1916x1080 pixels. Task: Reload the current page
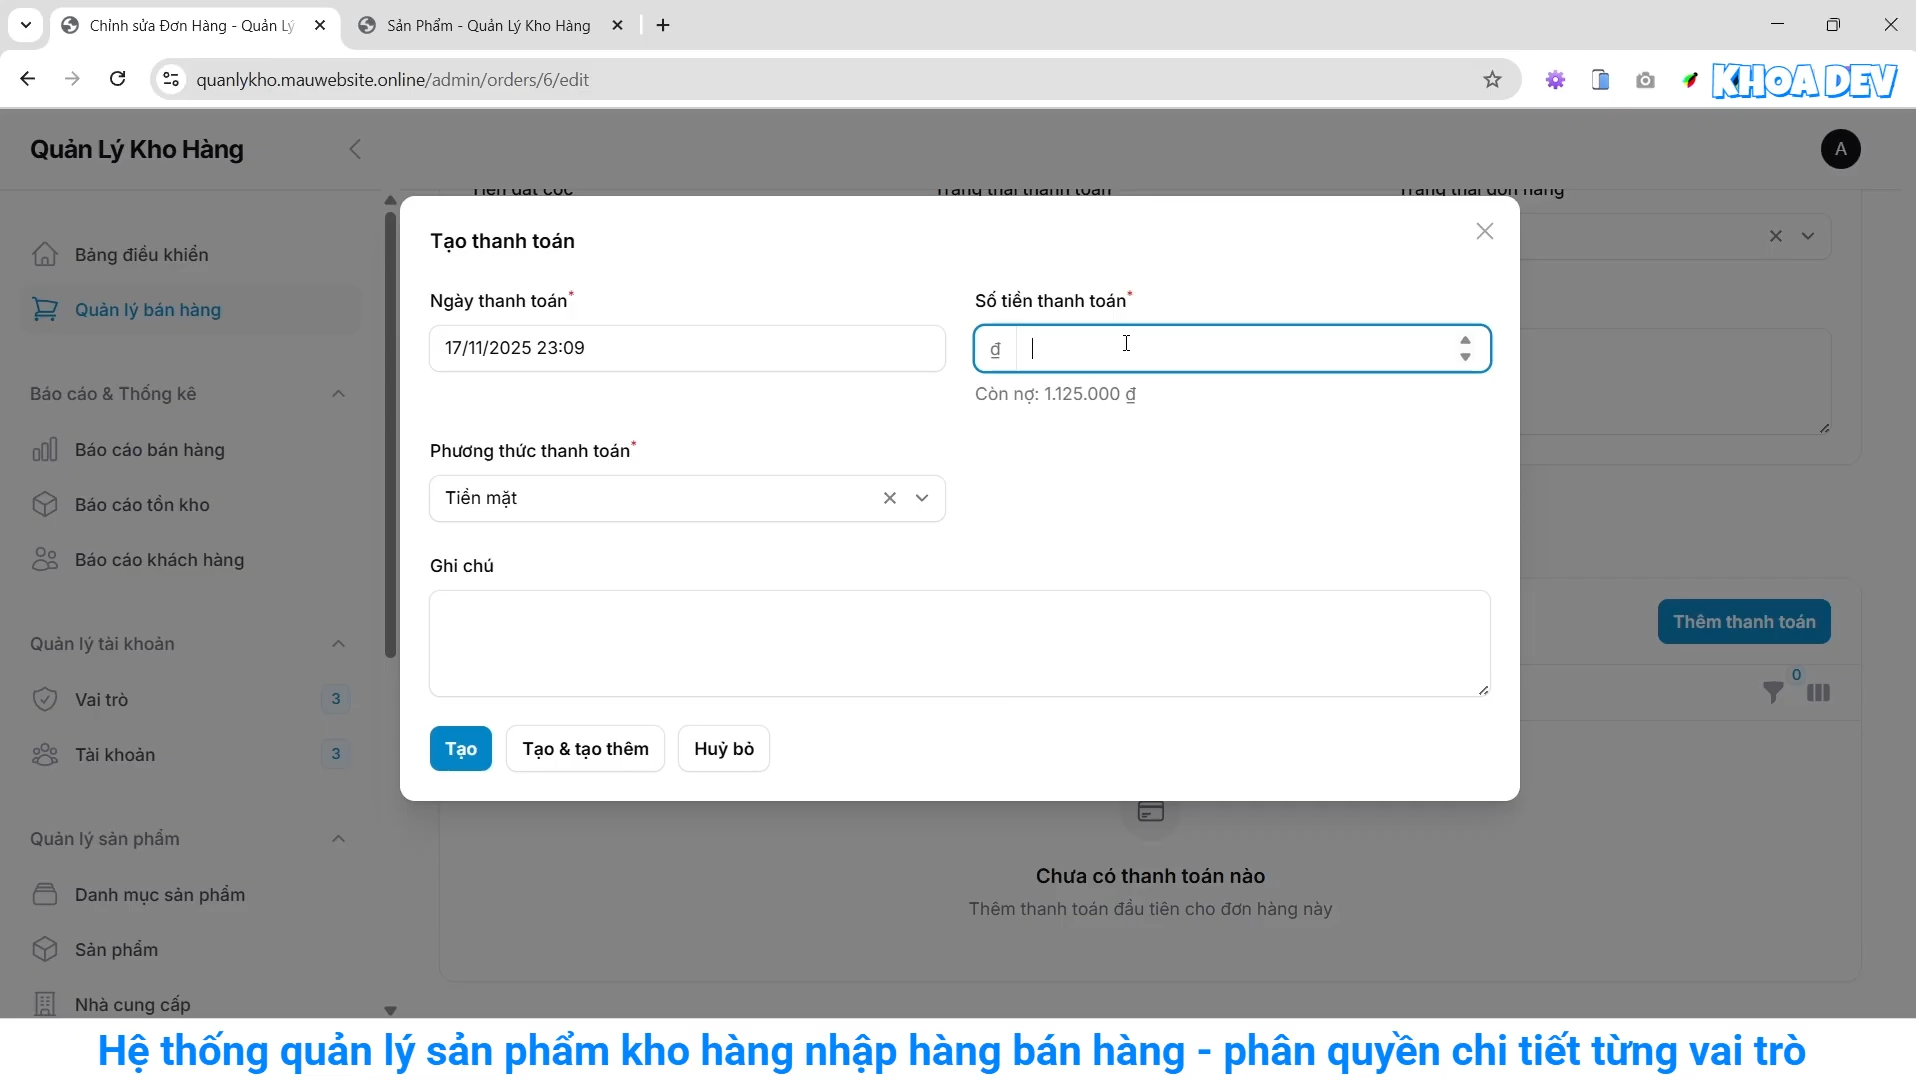(117, 79)
